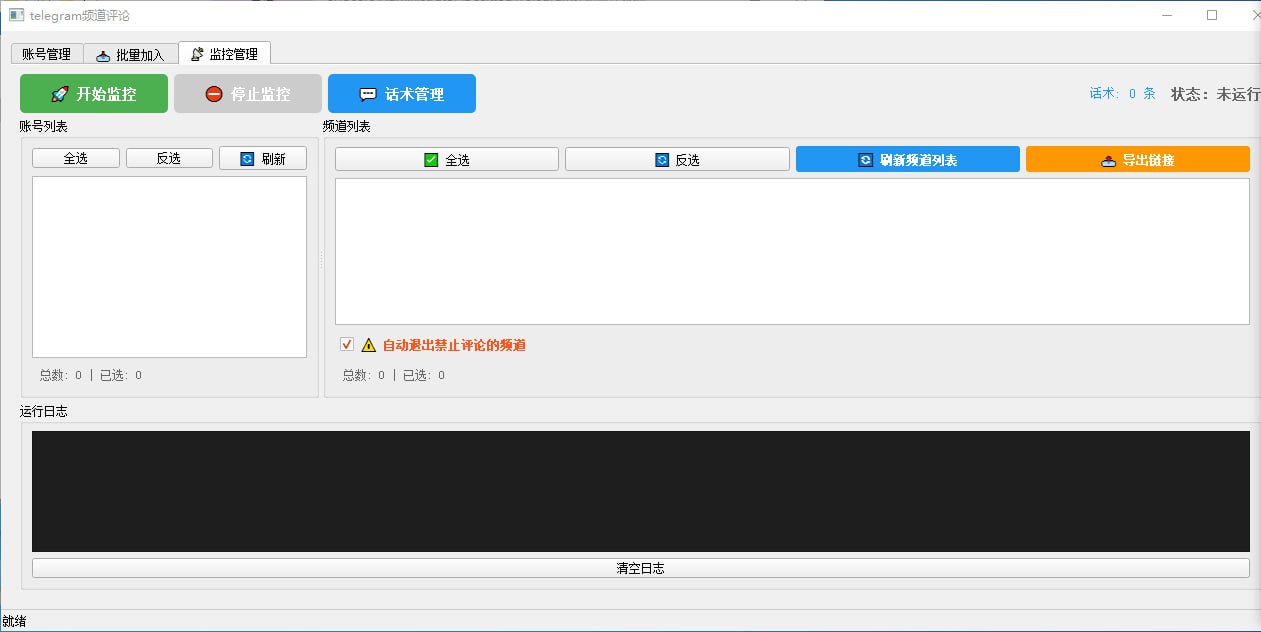Toggle the 自动退出禁止评论的频道 checkbox
Viewport: 1261px width, 632px height.
pos(347,344)
